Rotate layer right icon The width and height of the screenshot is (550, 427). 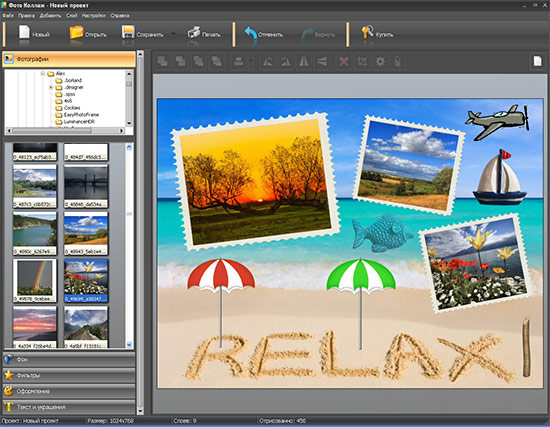pos(286,61)
